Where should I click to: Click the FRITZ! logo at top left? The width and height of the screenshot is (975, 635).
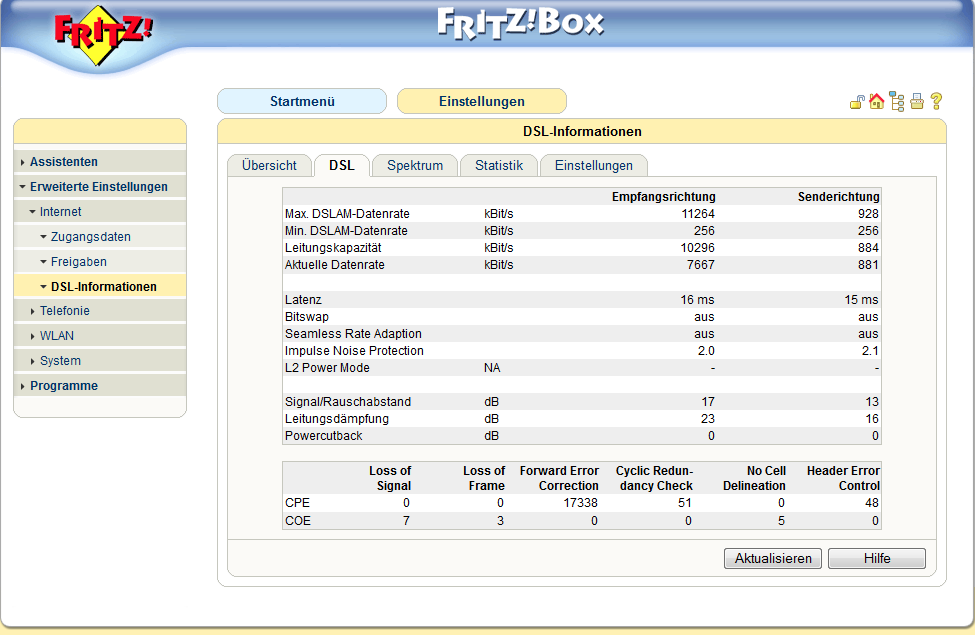click(x=103, y=34)
